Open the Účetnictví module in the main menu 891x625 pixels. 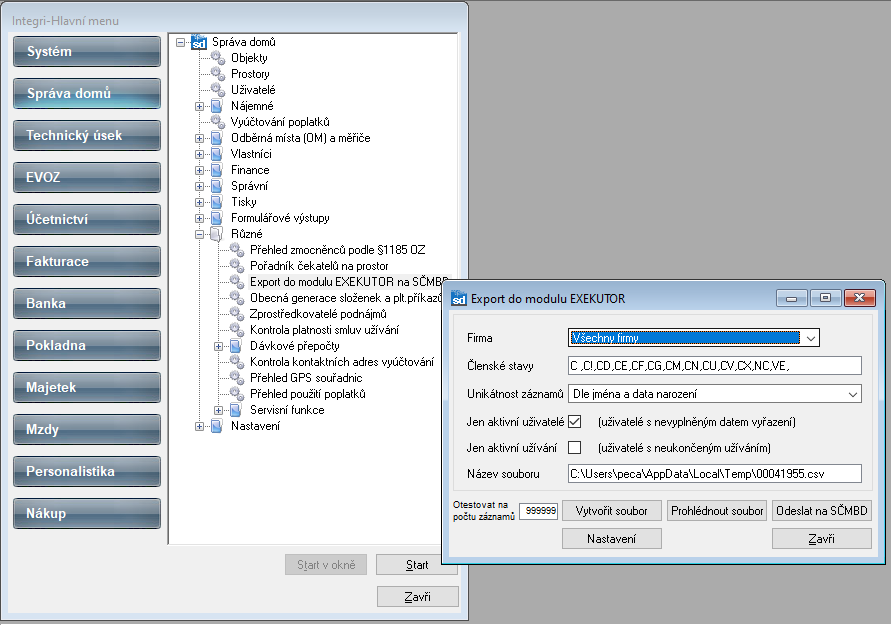click(86, 220)
